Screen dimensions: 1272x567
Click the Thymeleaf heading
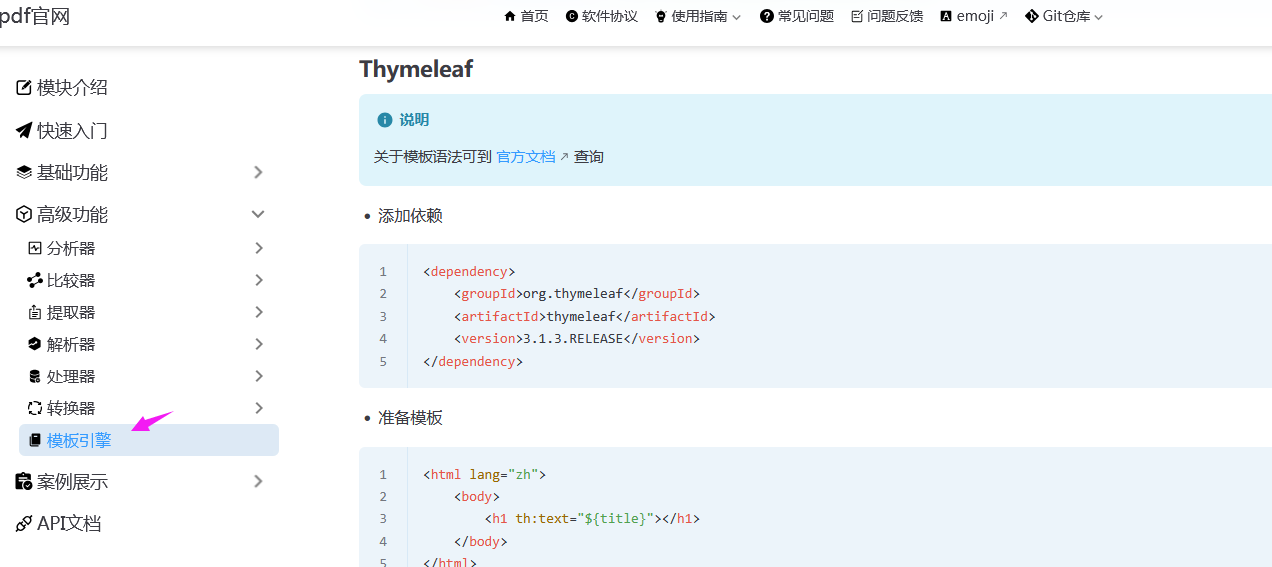click(x=416, y=69)
